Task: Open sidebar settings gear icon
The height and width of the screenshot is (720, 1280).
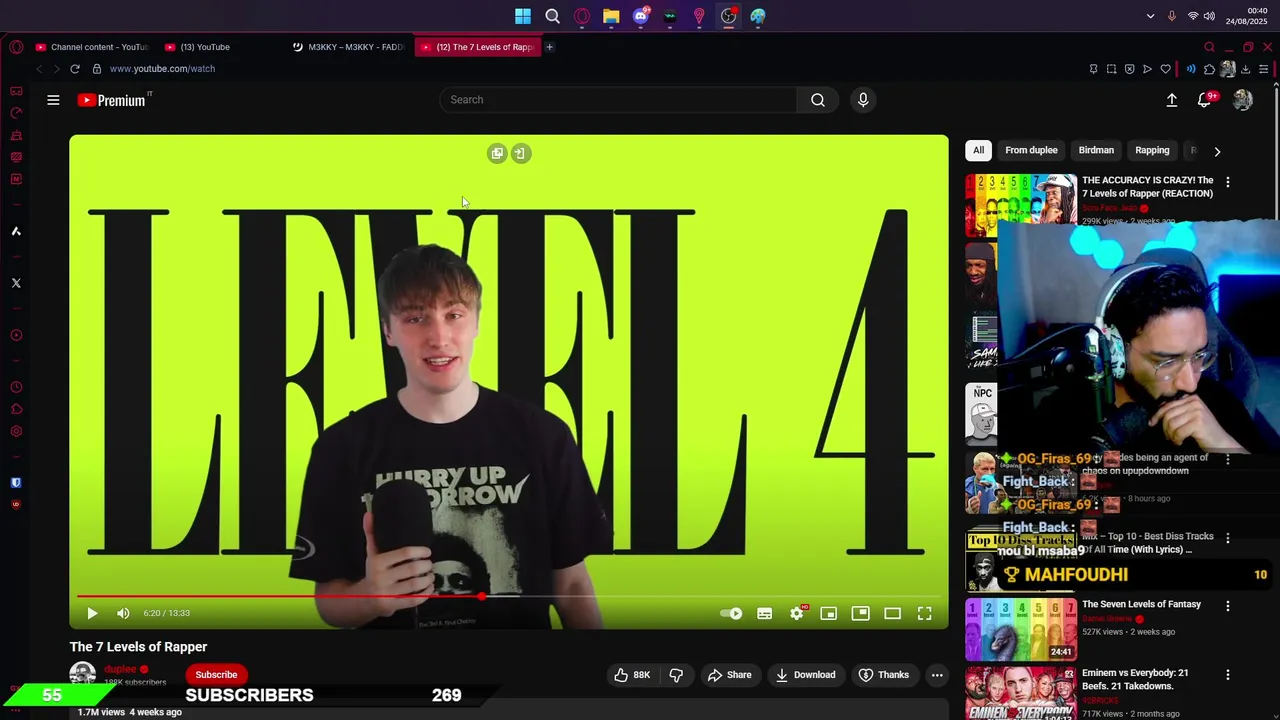Action: click(x=16, y=432)
